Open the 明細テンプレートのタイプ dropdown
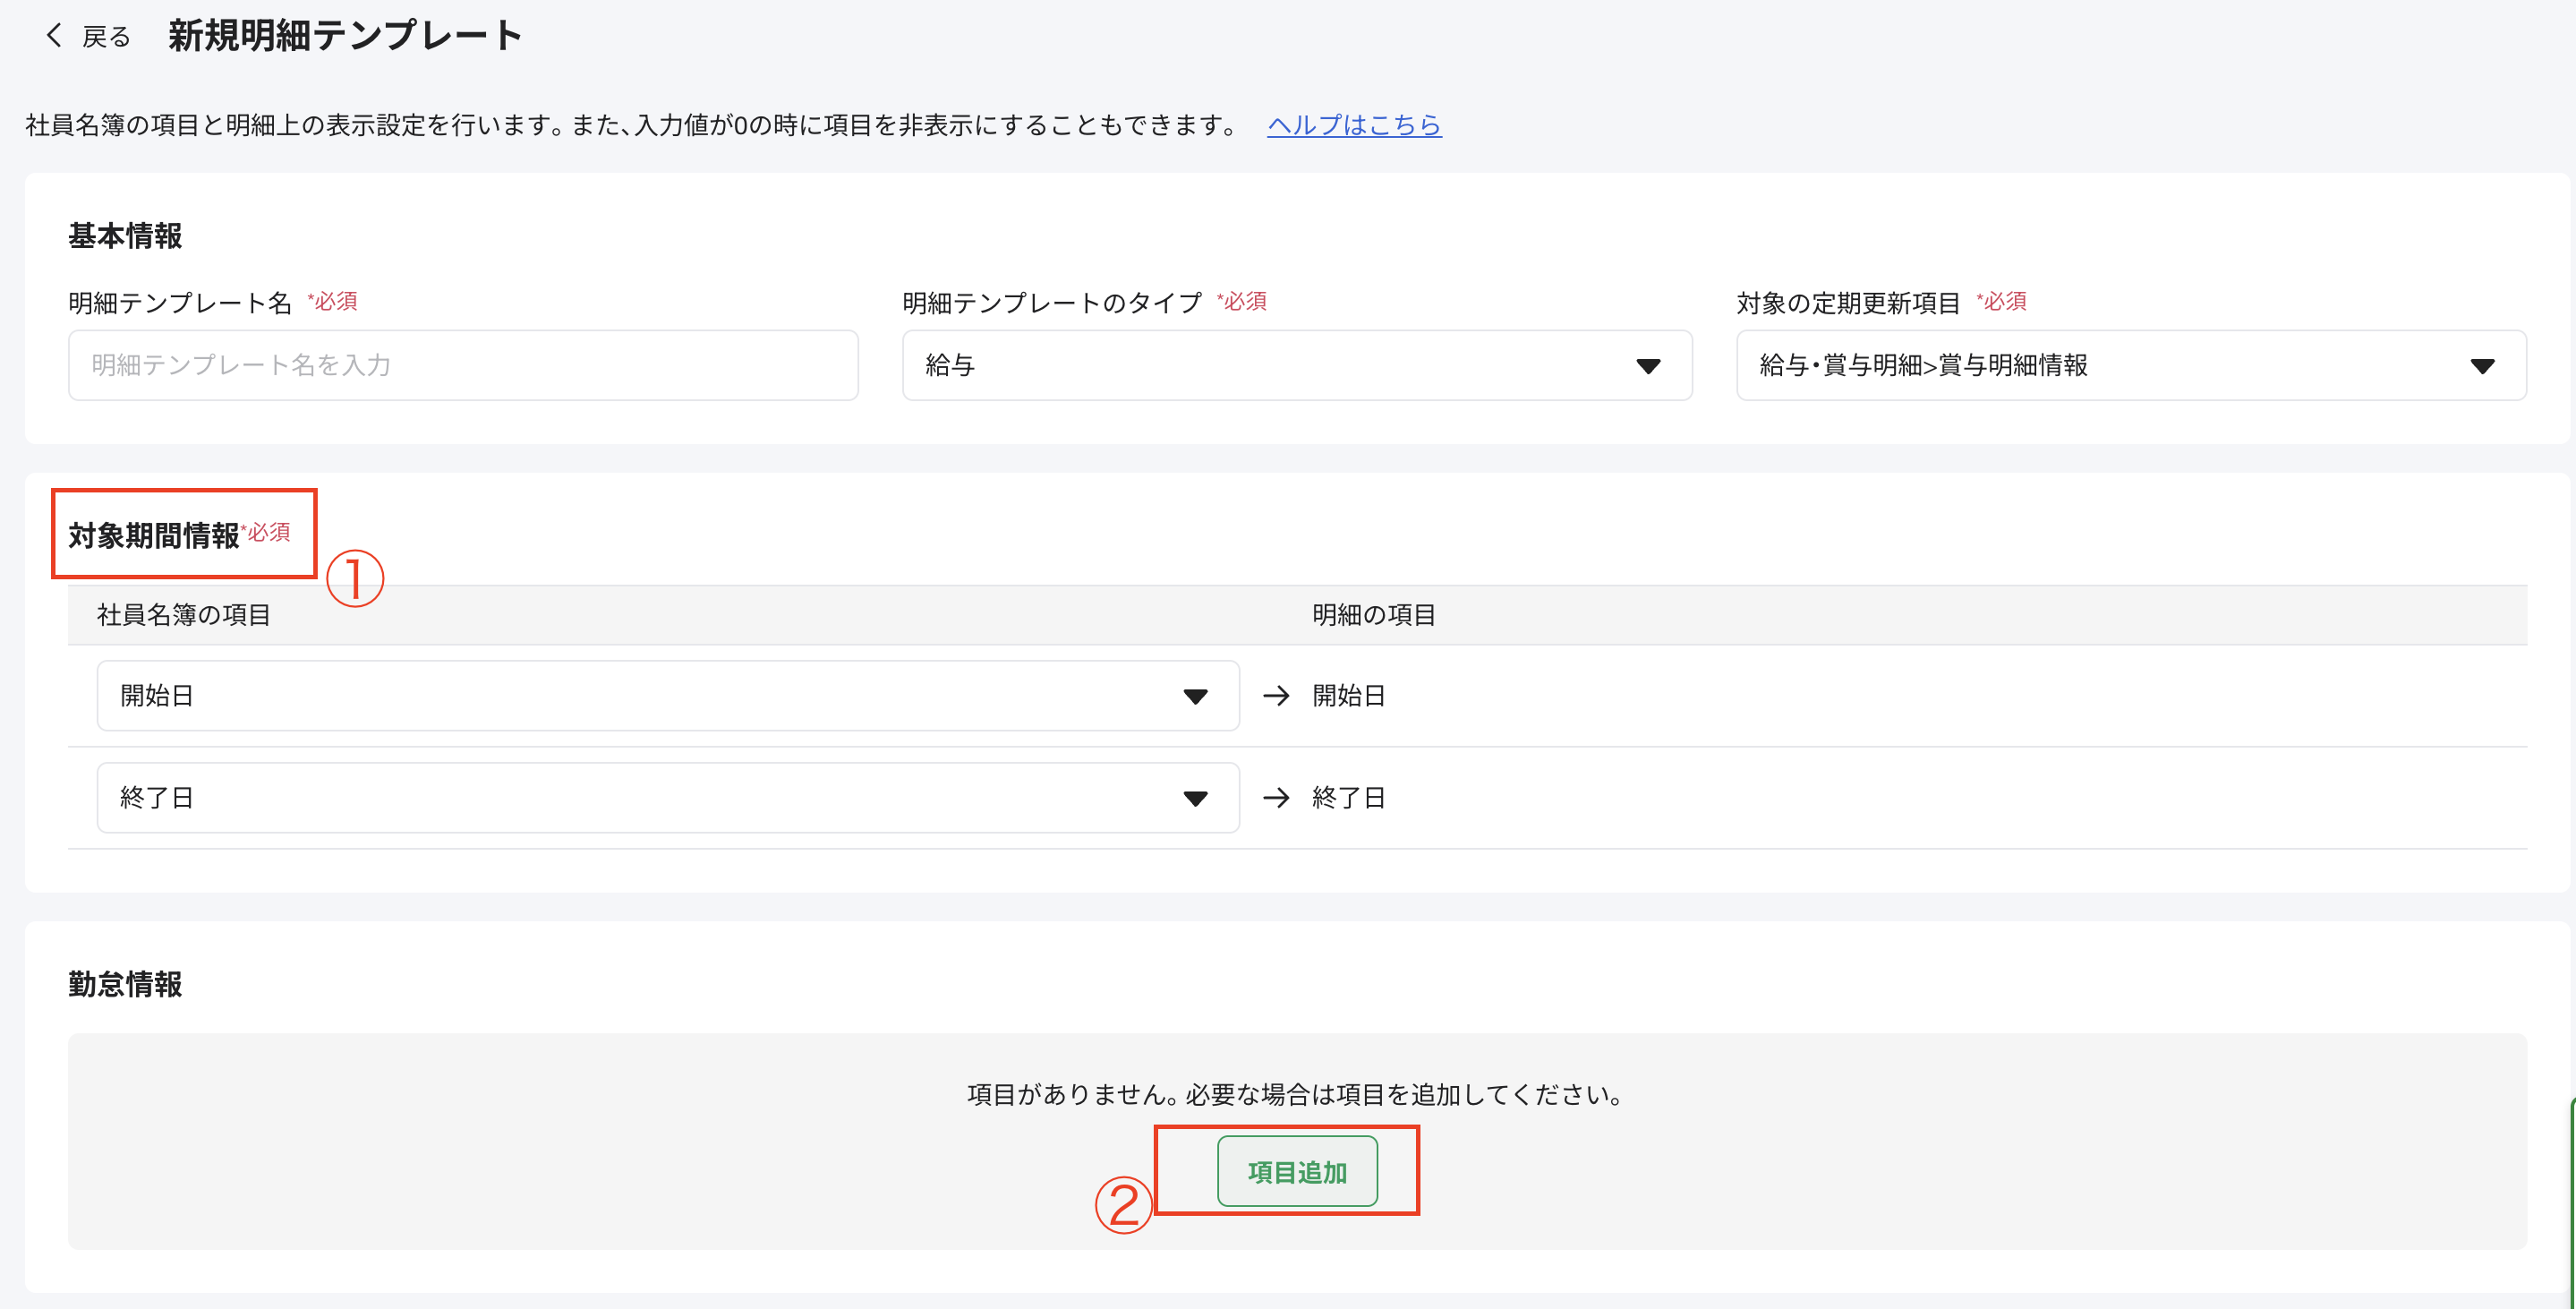The width and height of the screenshot is (2576, 1309). tap(1297, 365)
